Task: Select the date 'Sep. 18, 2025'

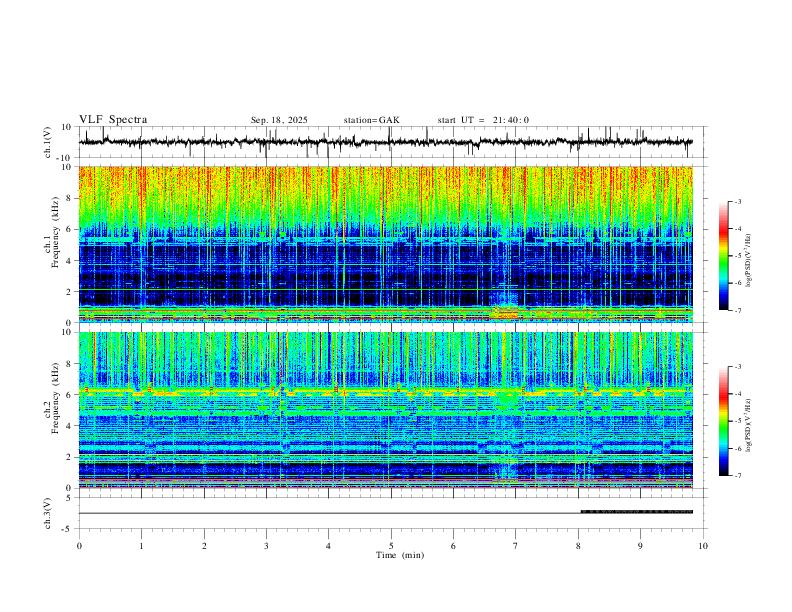Action: (x=279, y=120)
